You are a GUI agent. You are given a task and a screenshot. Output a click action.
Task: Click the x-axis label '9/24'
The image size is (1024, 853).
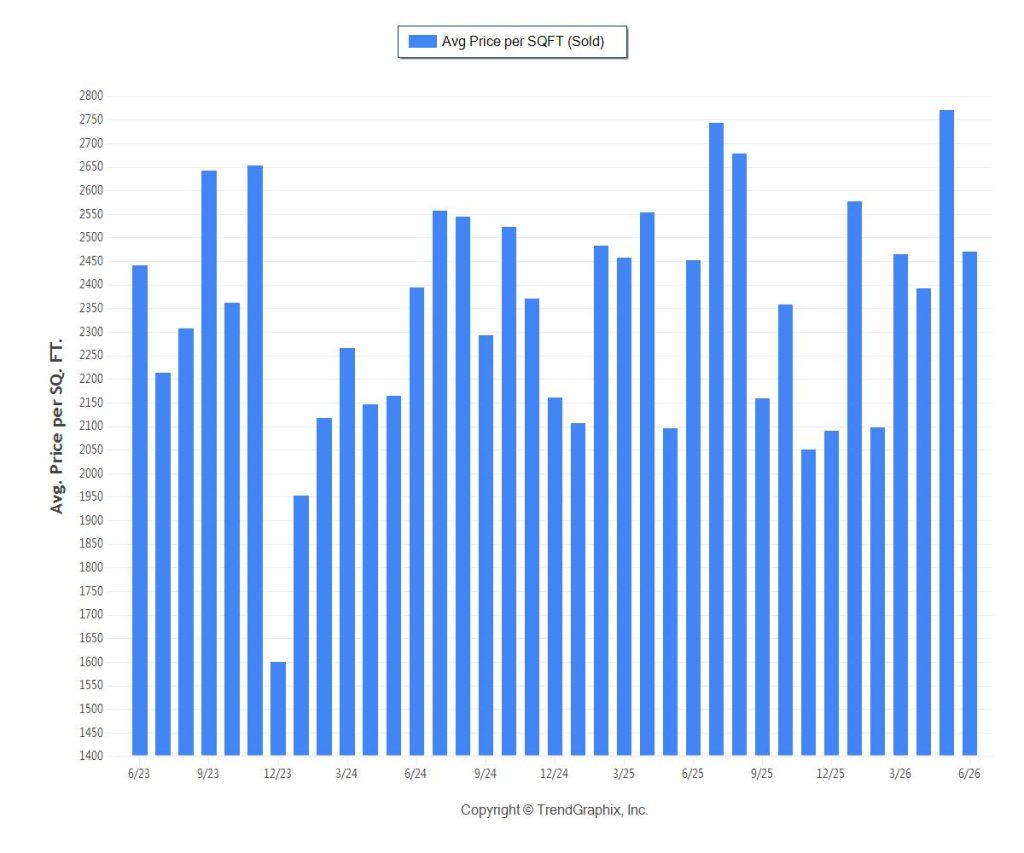coord(485,773)
